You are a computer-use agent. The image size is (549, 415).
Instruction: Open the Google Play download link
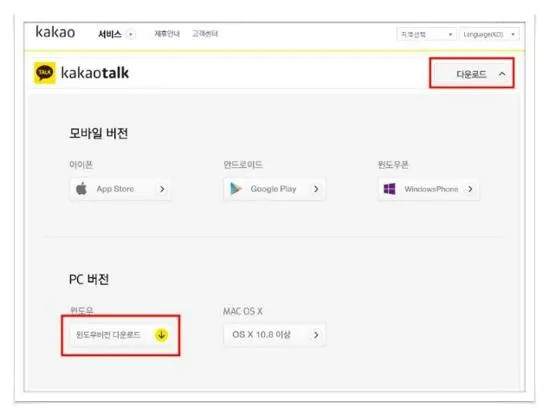pyautogui.click(x=274, y=189)
